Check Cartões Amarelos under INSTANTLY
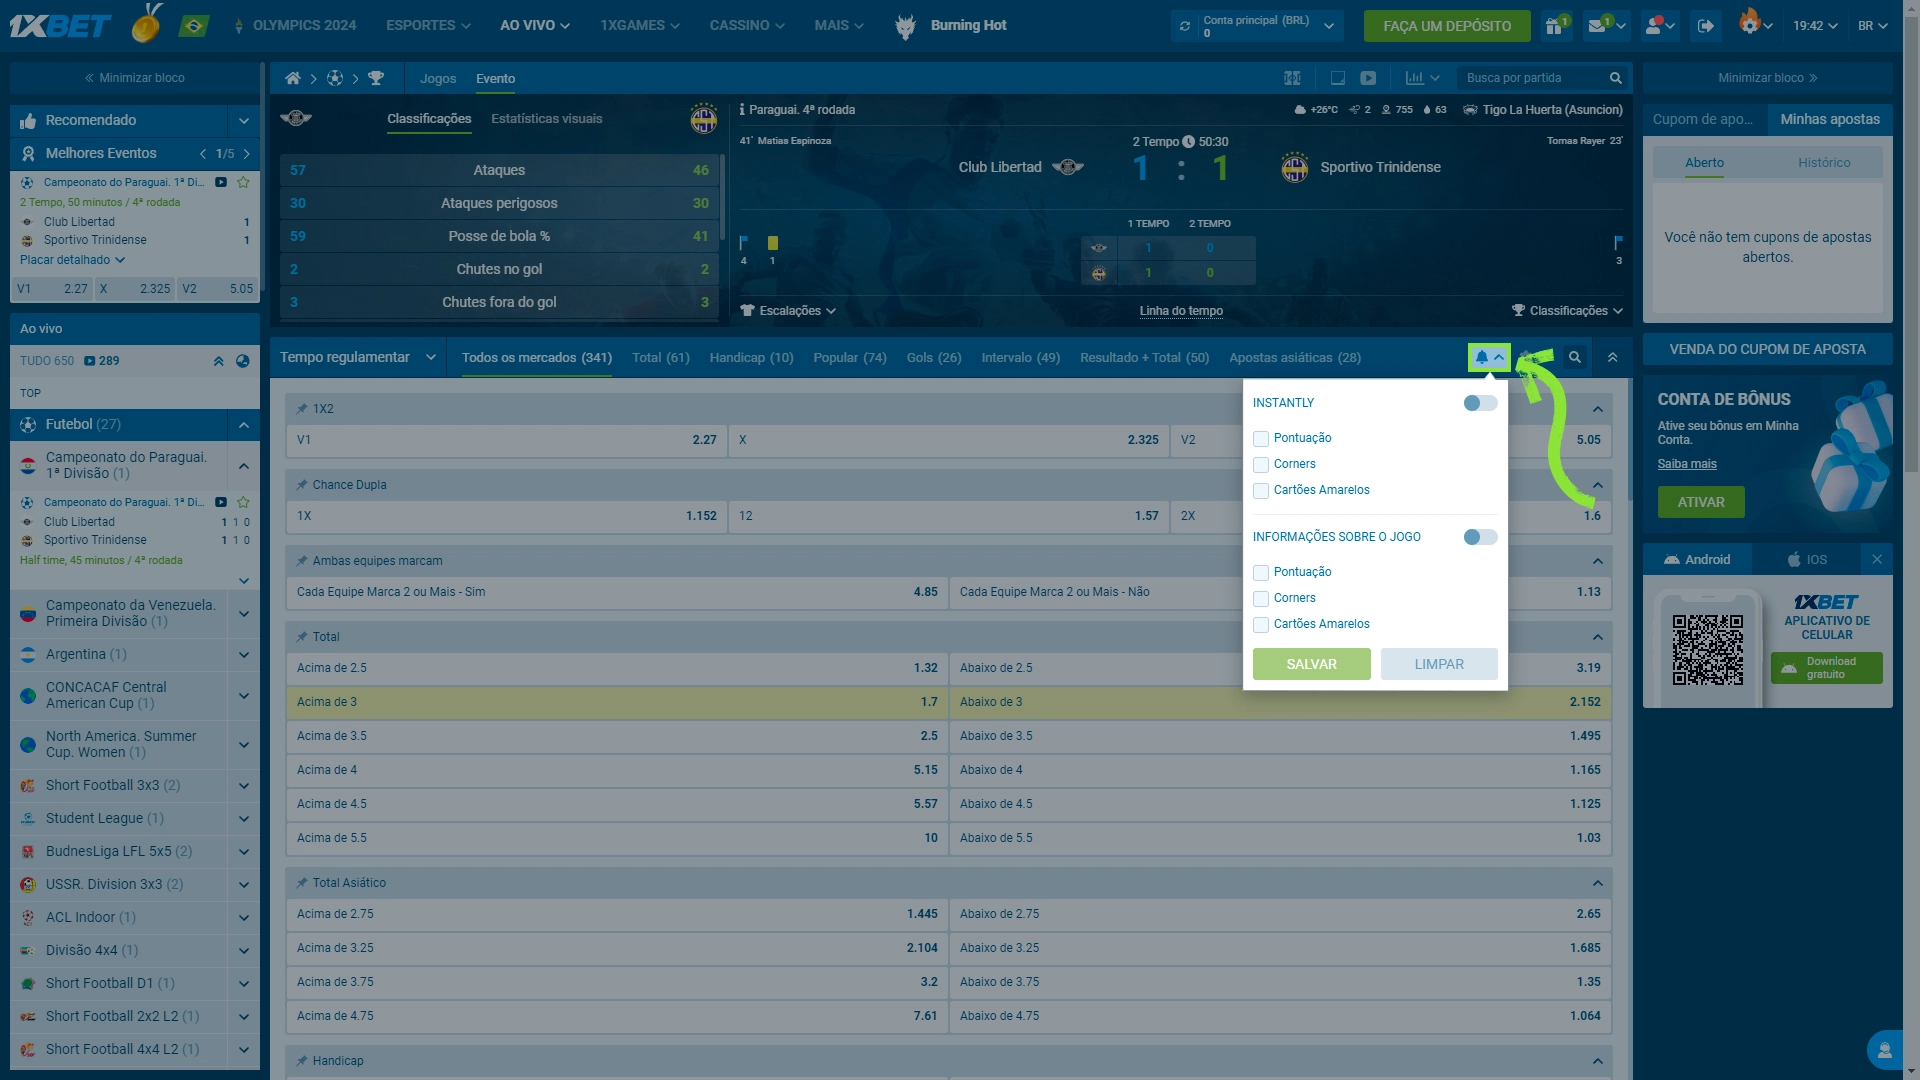 click(1261, 491)
